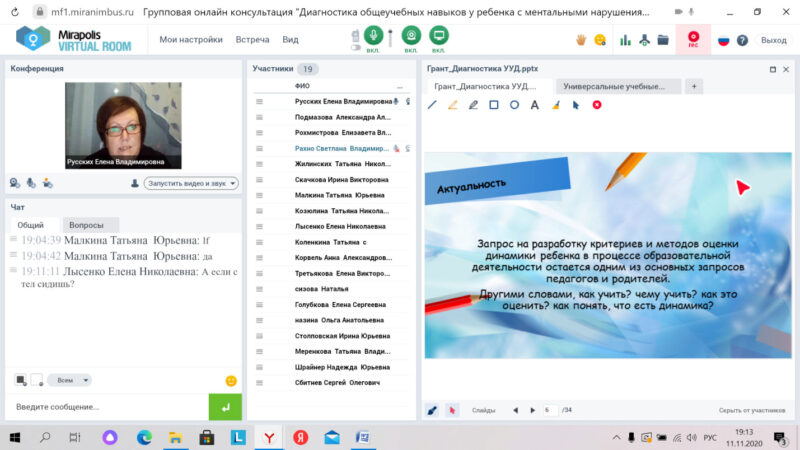Open the chat emoji smiley picker

pos(231,381)
